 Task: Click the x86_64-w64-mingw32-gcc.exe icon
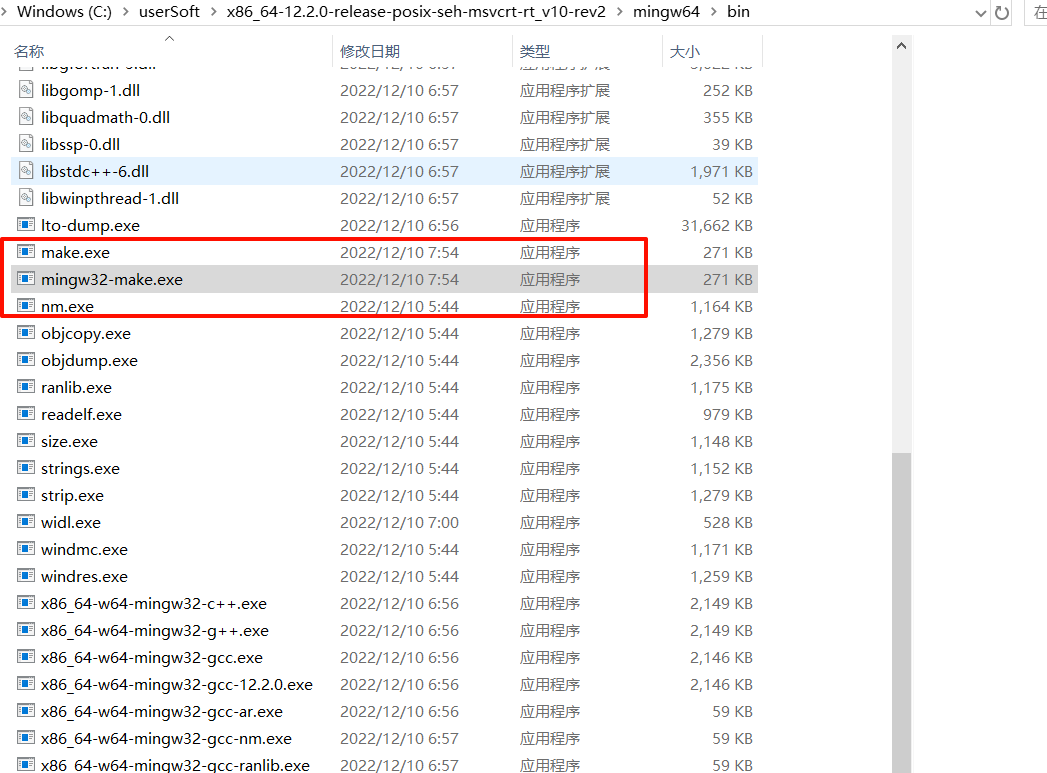pos(24,657)
